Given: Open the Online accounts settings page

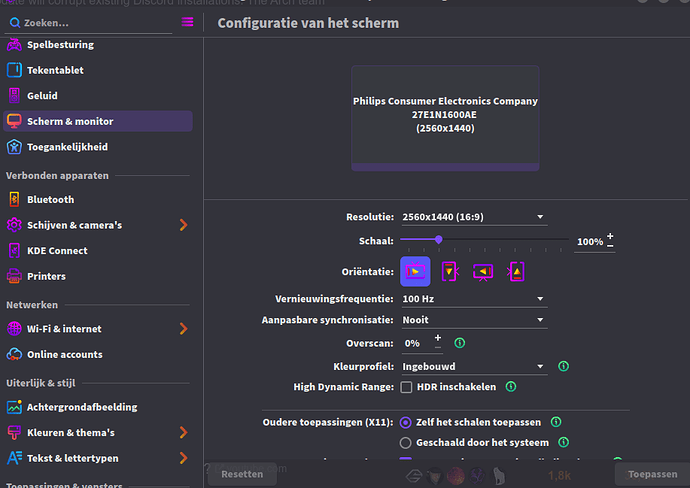Looking at the screenshot, I should point(98,354).
